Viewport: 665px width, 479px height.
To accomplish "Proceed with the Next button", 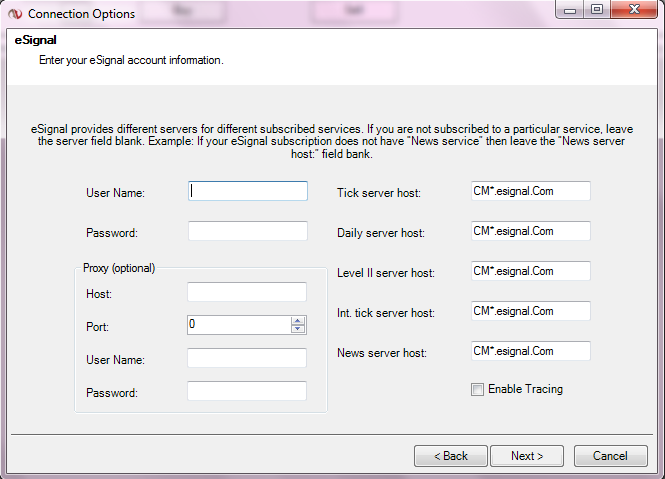I will (x=527, y=456).
